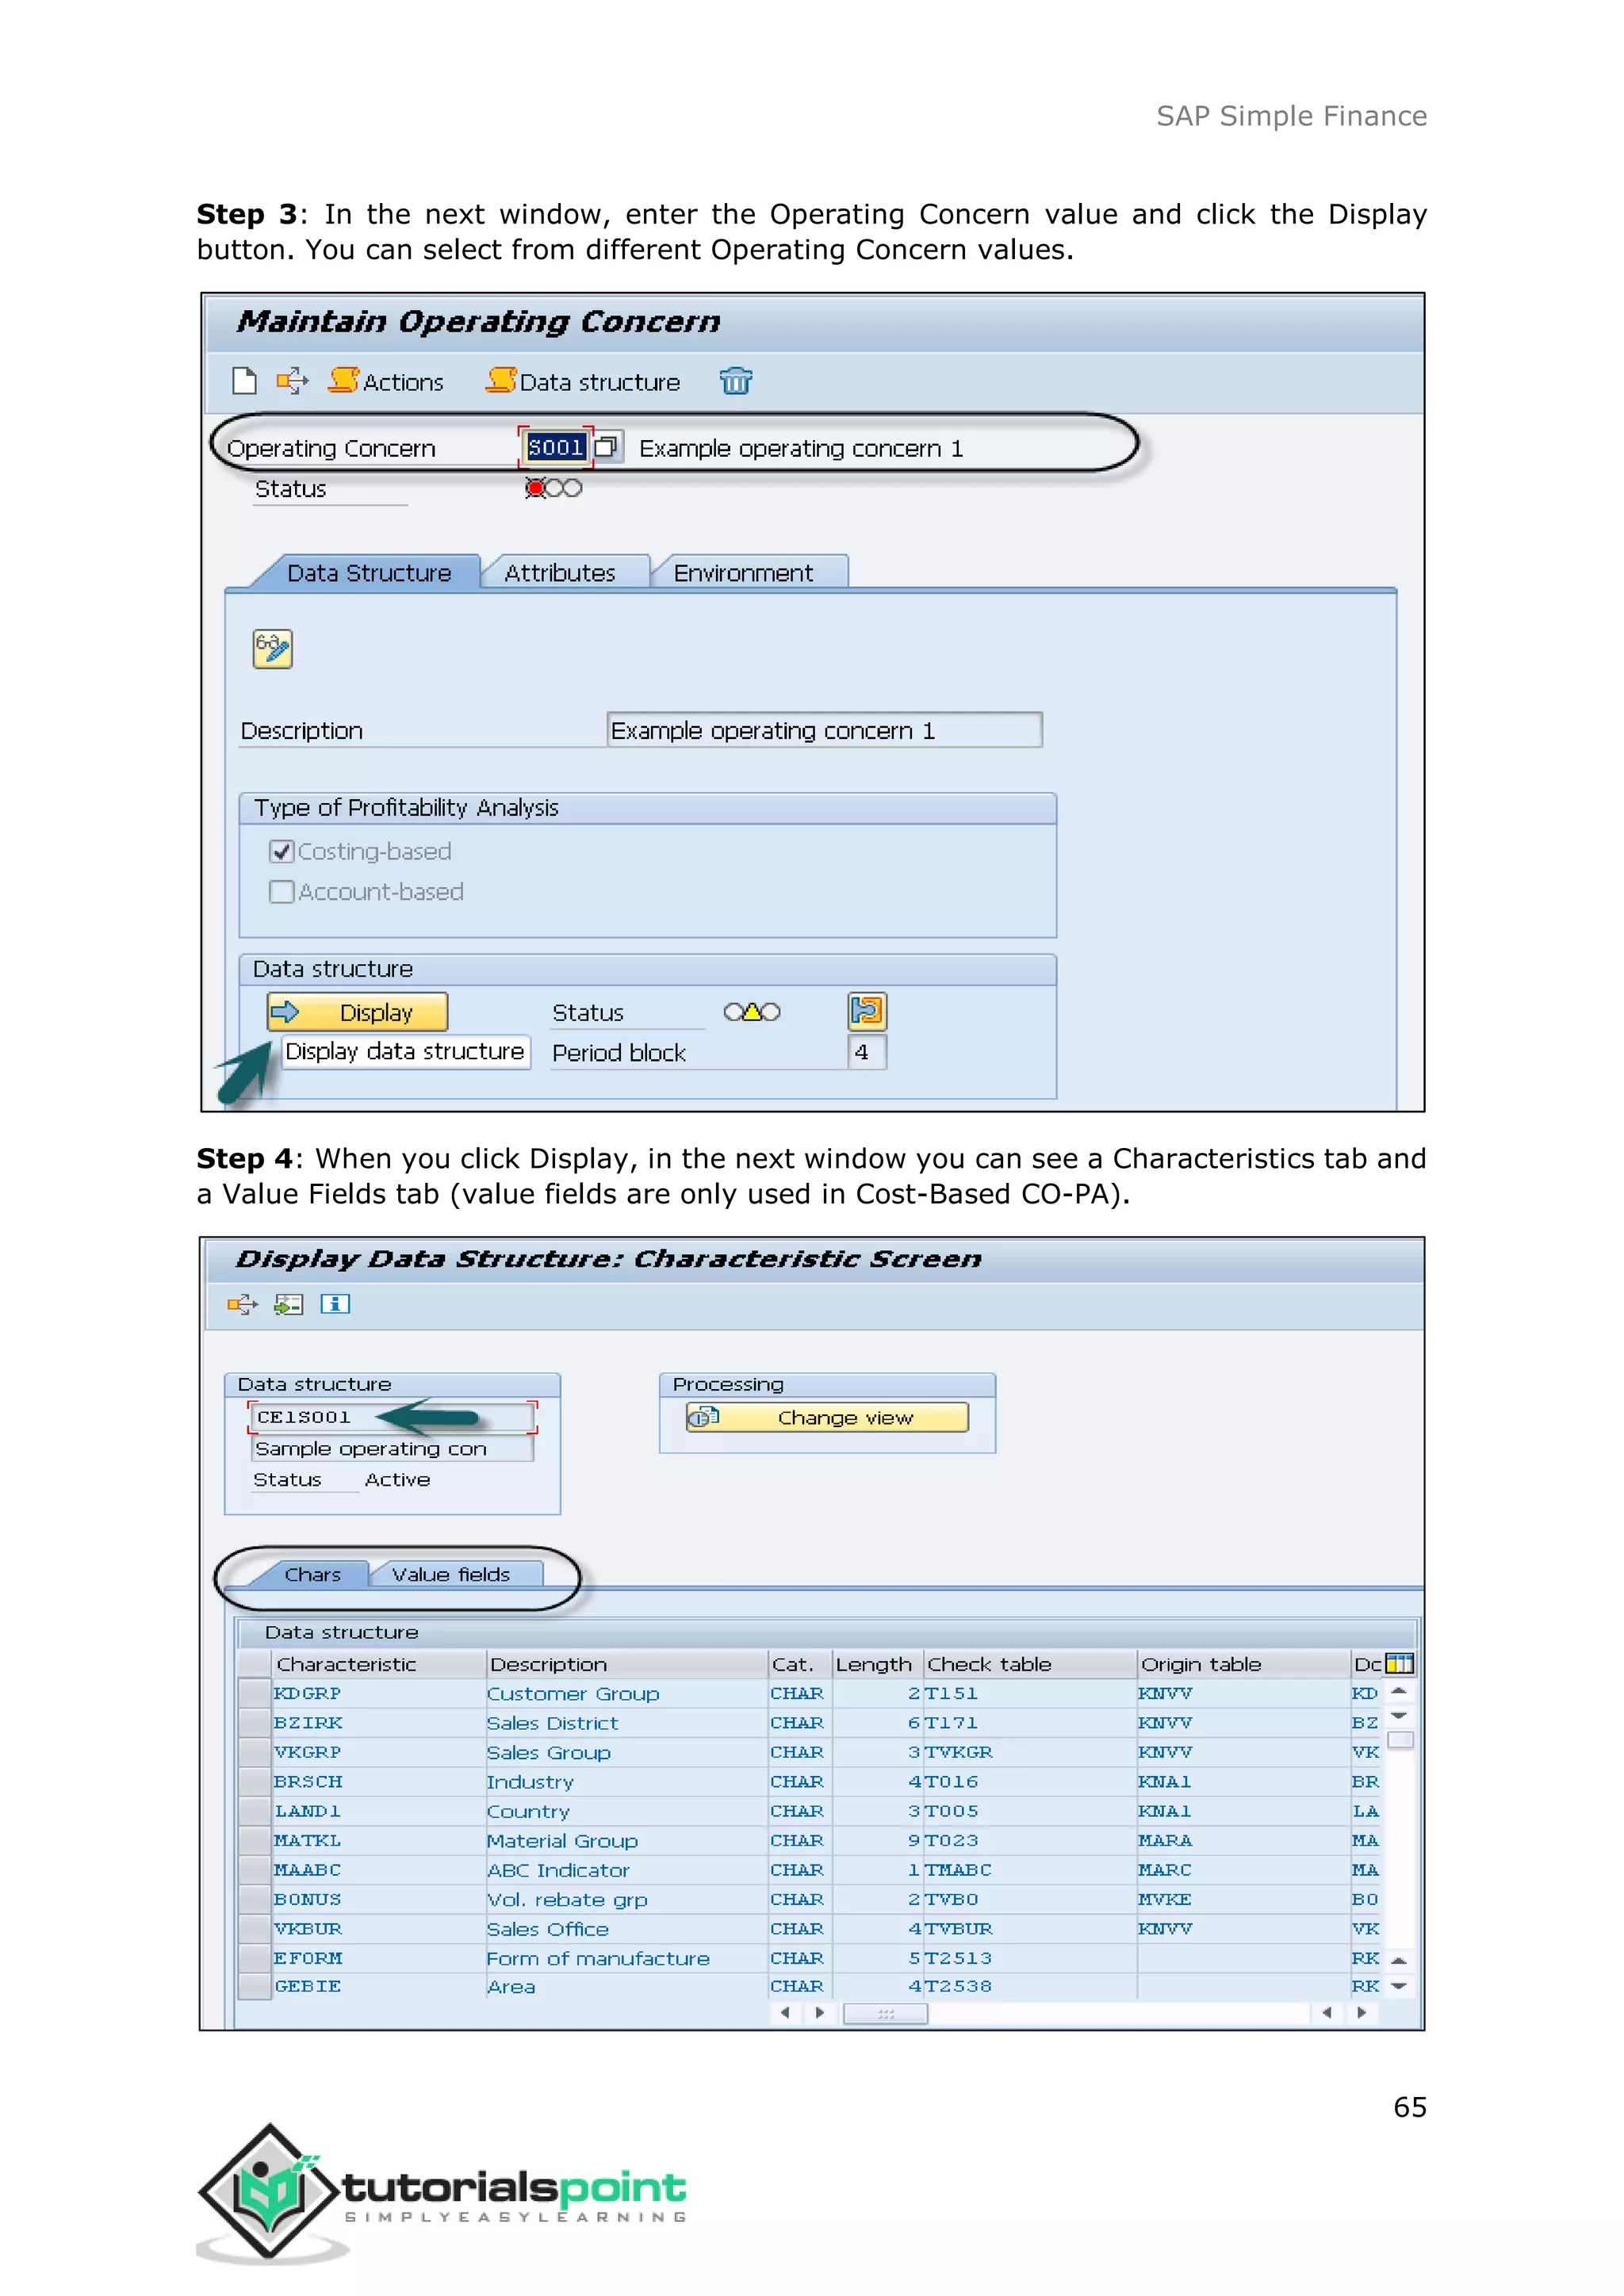The height and width of the screenshot is (2296, 1624).
Task: Click the VKBUR characteristic cell
Action: (378, 1928)
